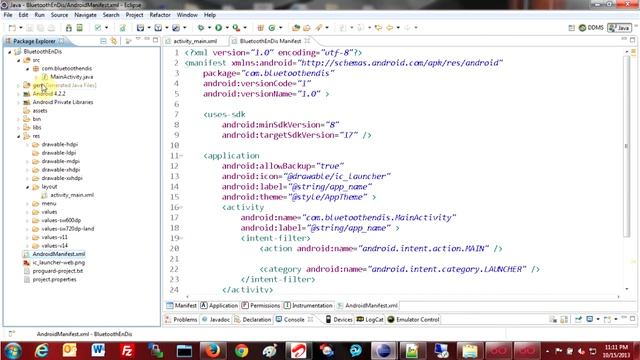Open the Navigate menu
The height and width of the screenshot is (360, 640).
85,15
